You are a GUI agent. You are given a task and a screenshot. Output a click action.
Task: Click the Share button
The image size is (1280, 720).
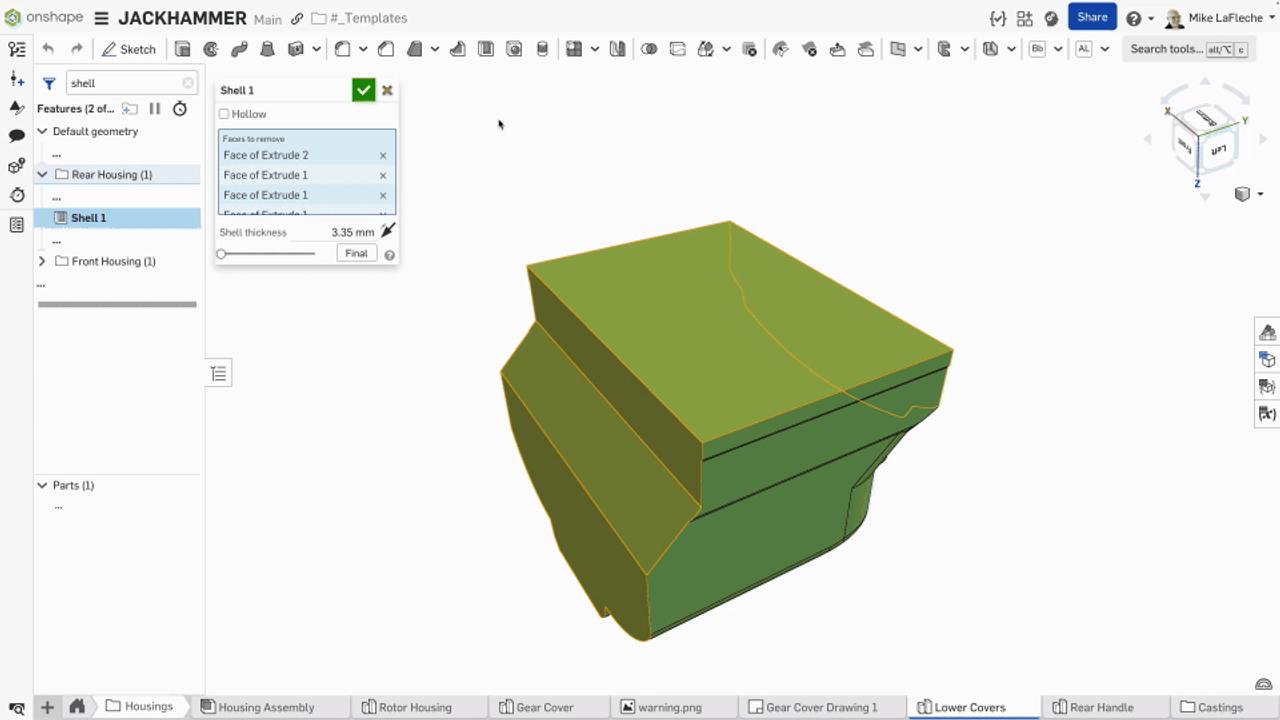(x=1092, y=17)
